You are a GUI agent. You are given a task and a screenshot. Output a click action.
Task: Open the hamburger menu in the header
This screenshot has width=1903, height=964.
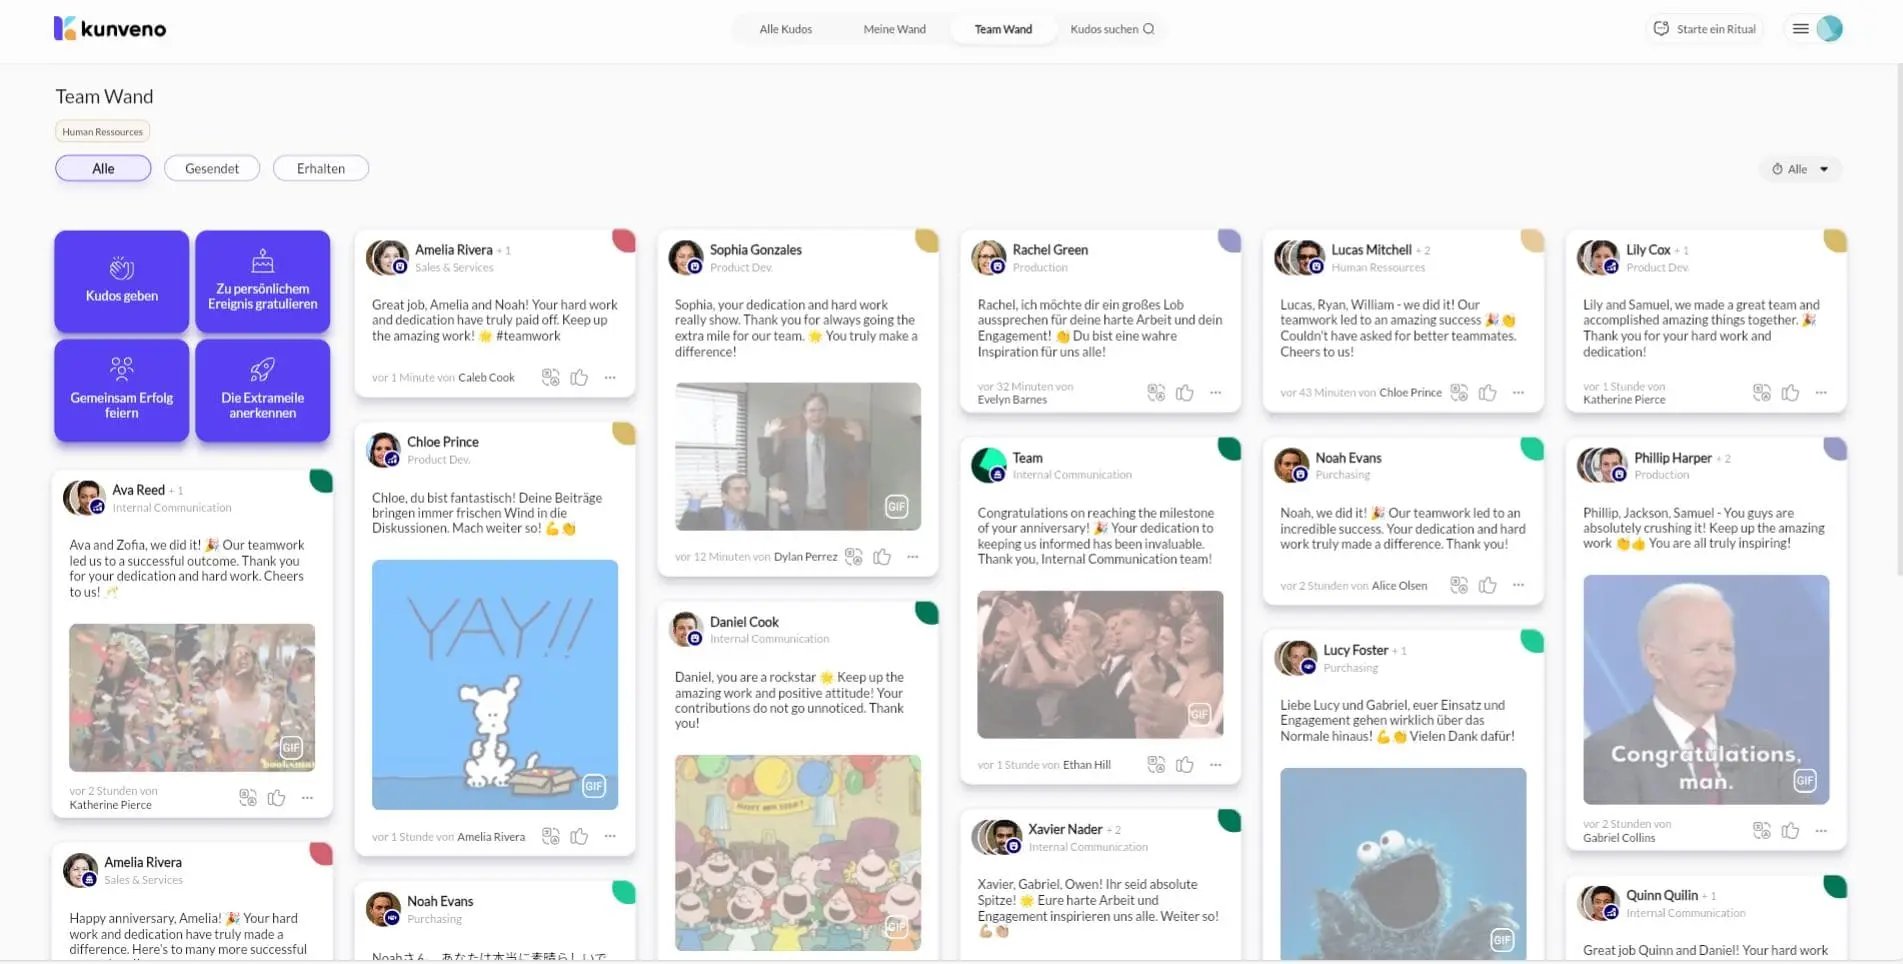click(x=1800, y=29)
